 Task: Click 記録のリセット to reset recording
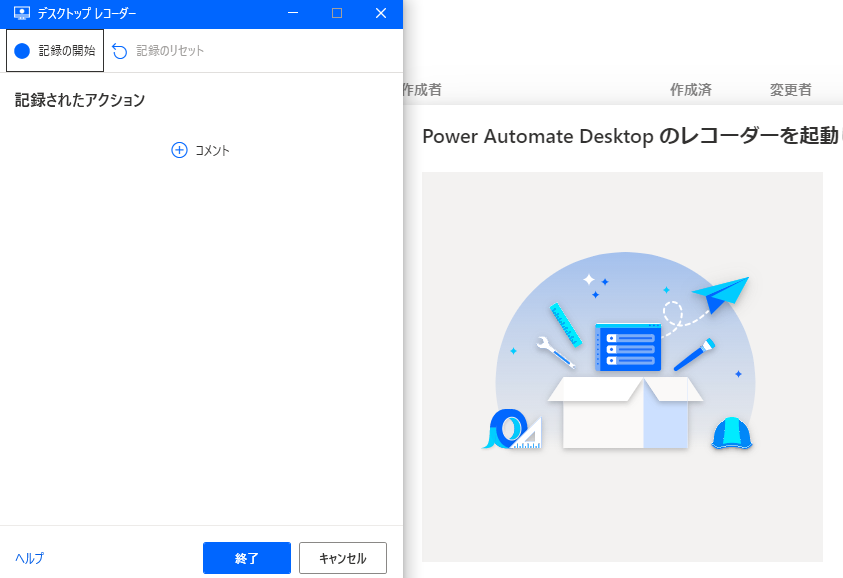(158, 51)
